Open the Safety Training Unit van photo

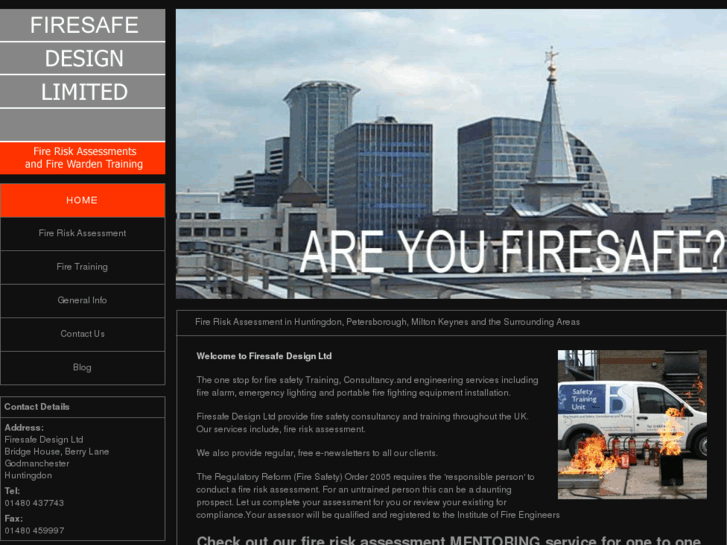632,424
